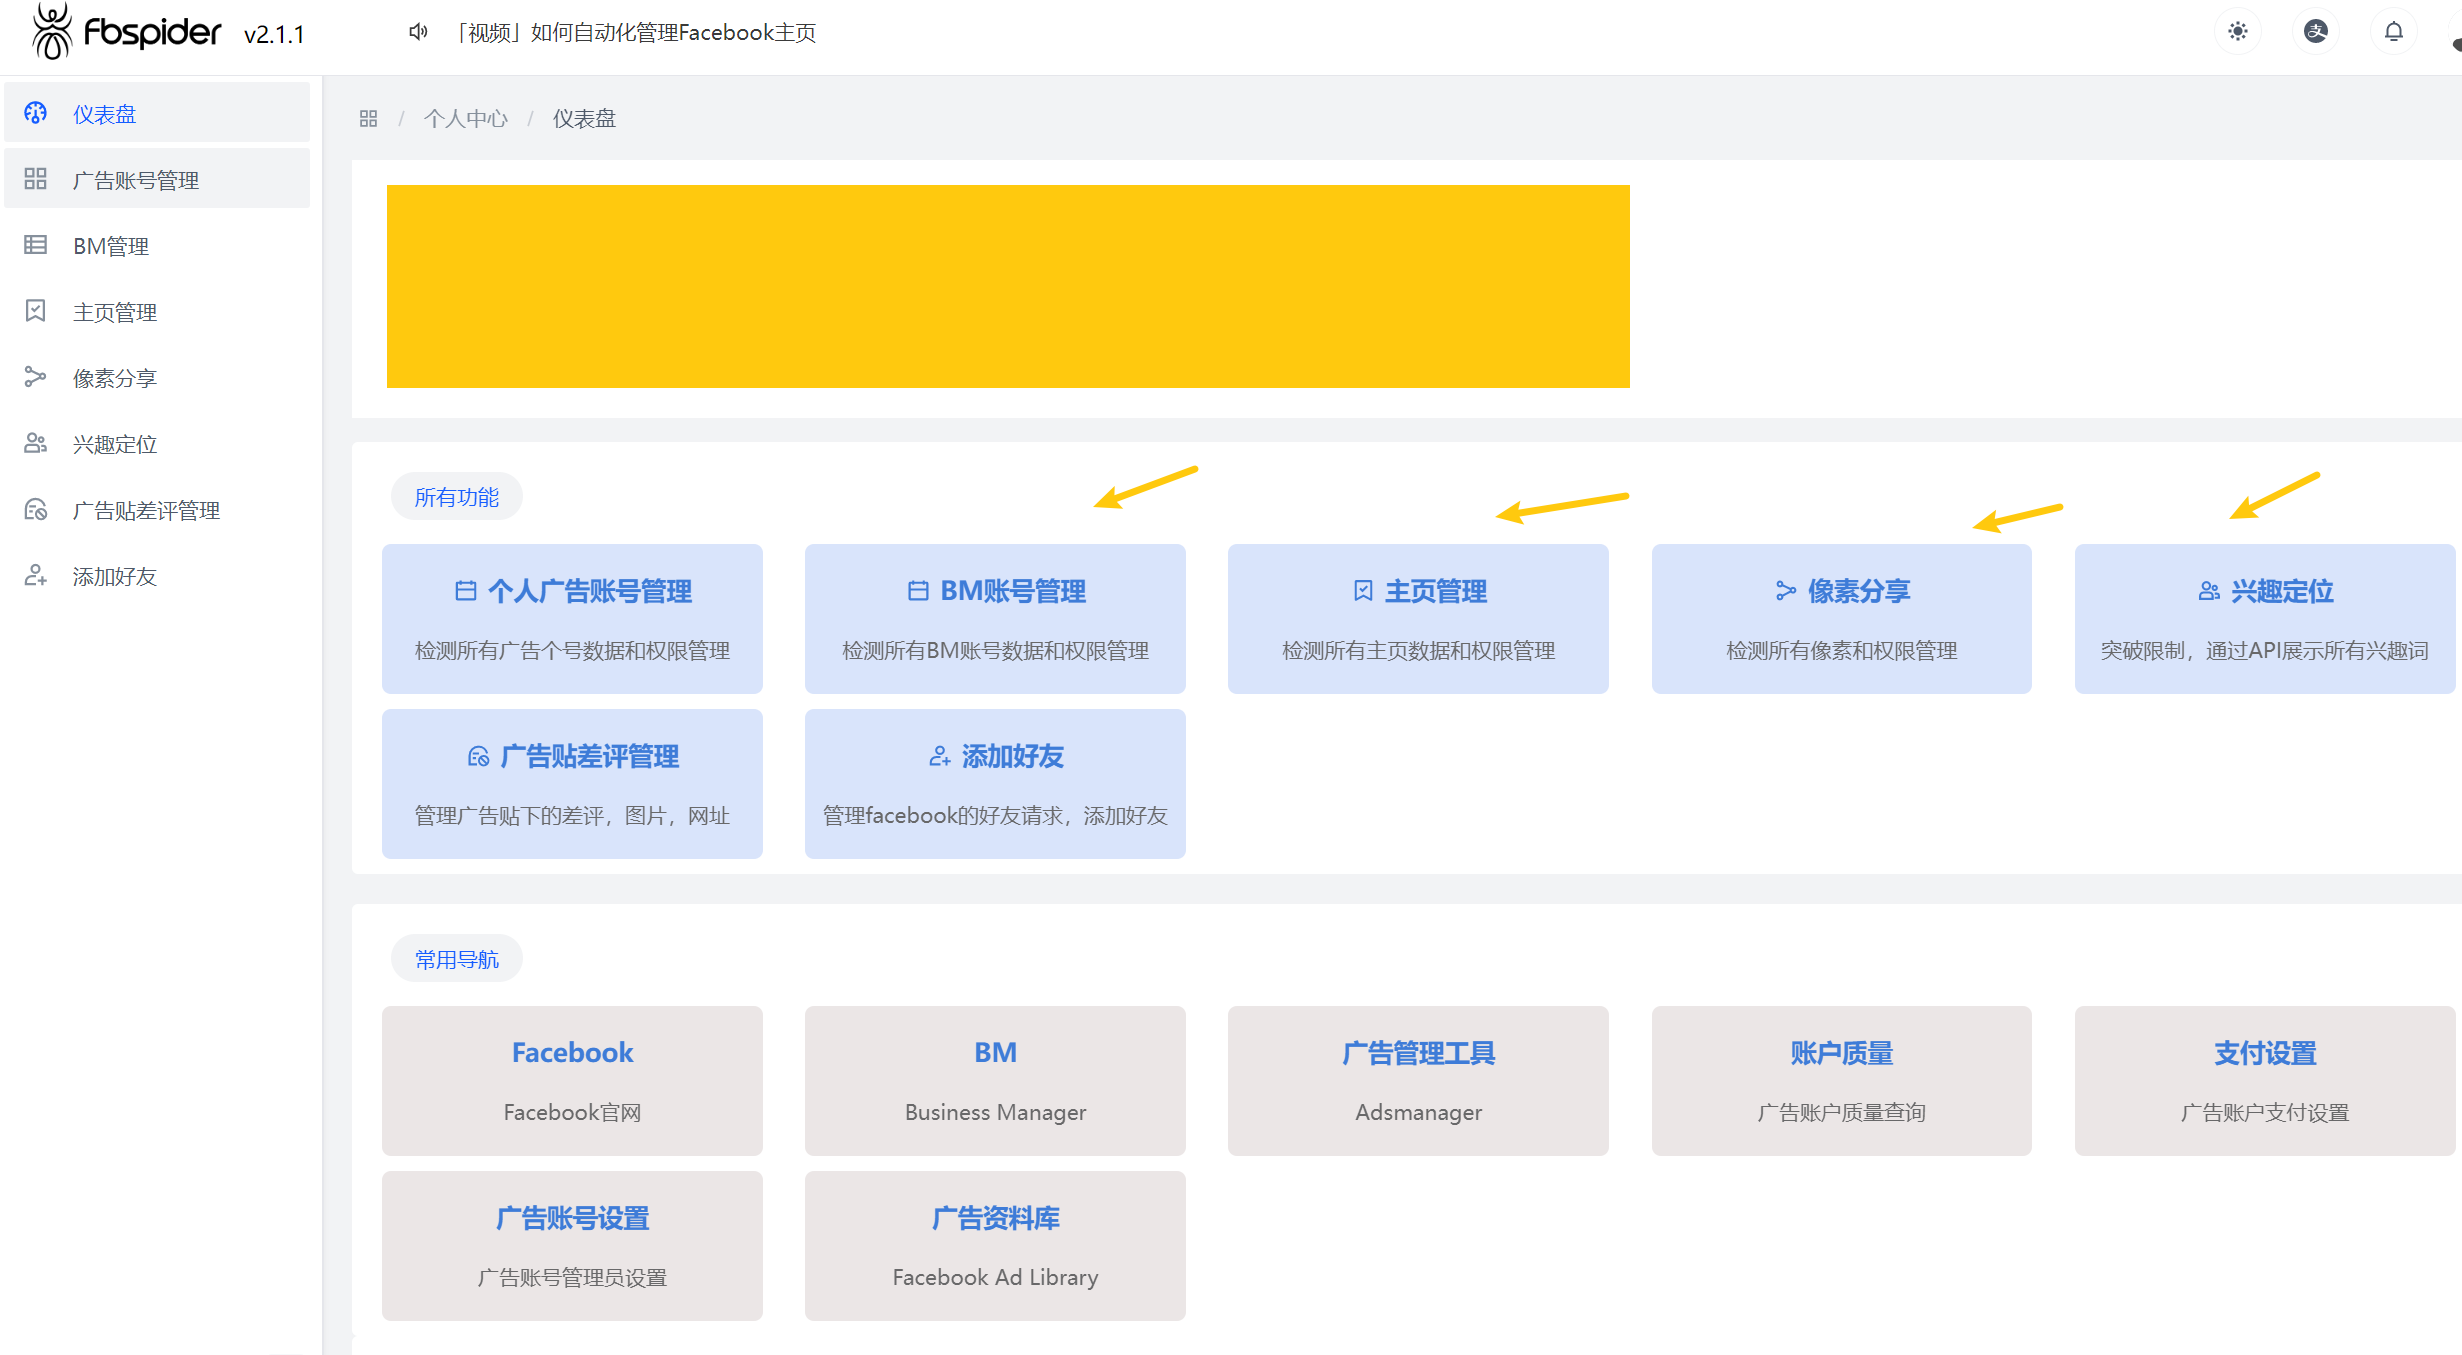Click the yellow banner image
Viewport: 2462px width, 1355px height.
point(1007,286)
